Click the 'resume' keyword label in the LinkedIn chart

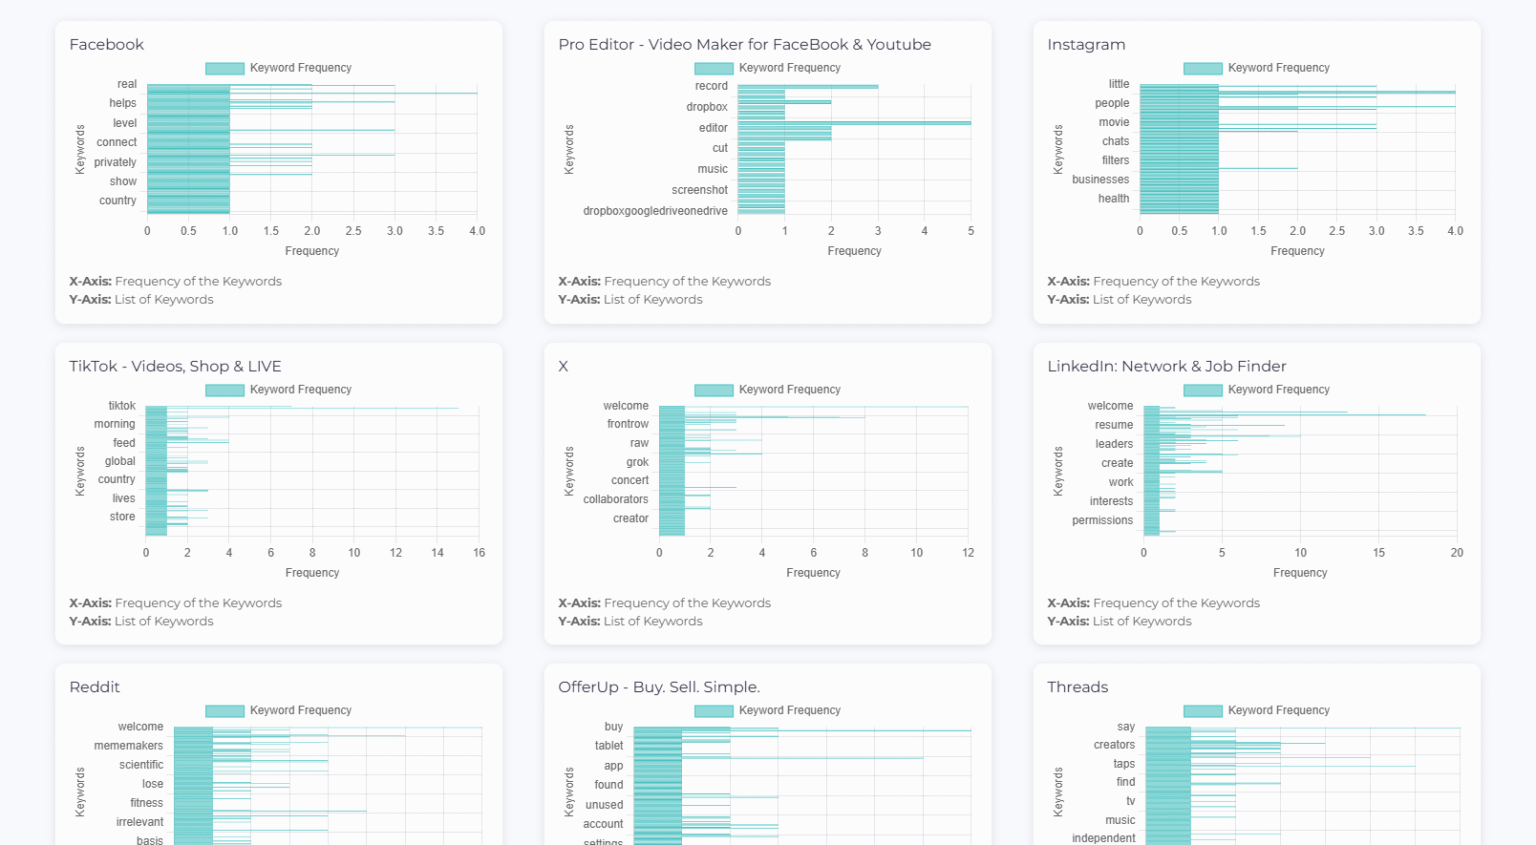pos(1113,425)
